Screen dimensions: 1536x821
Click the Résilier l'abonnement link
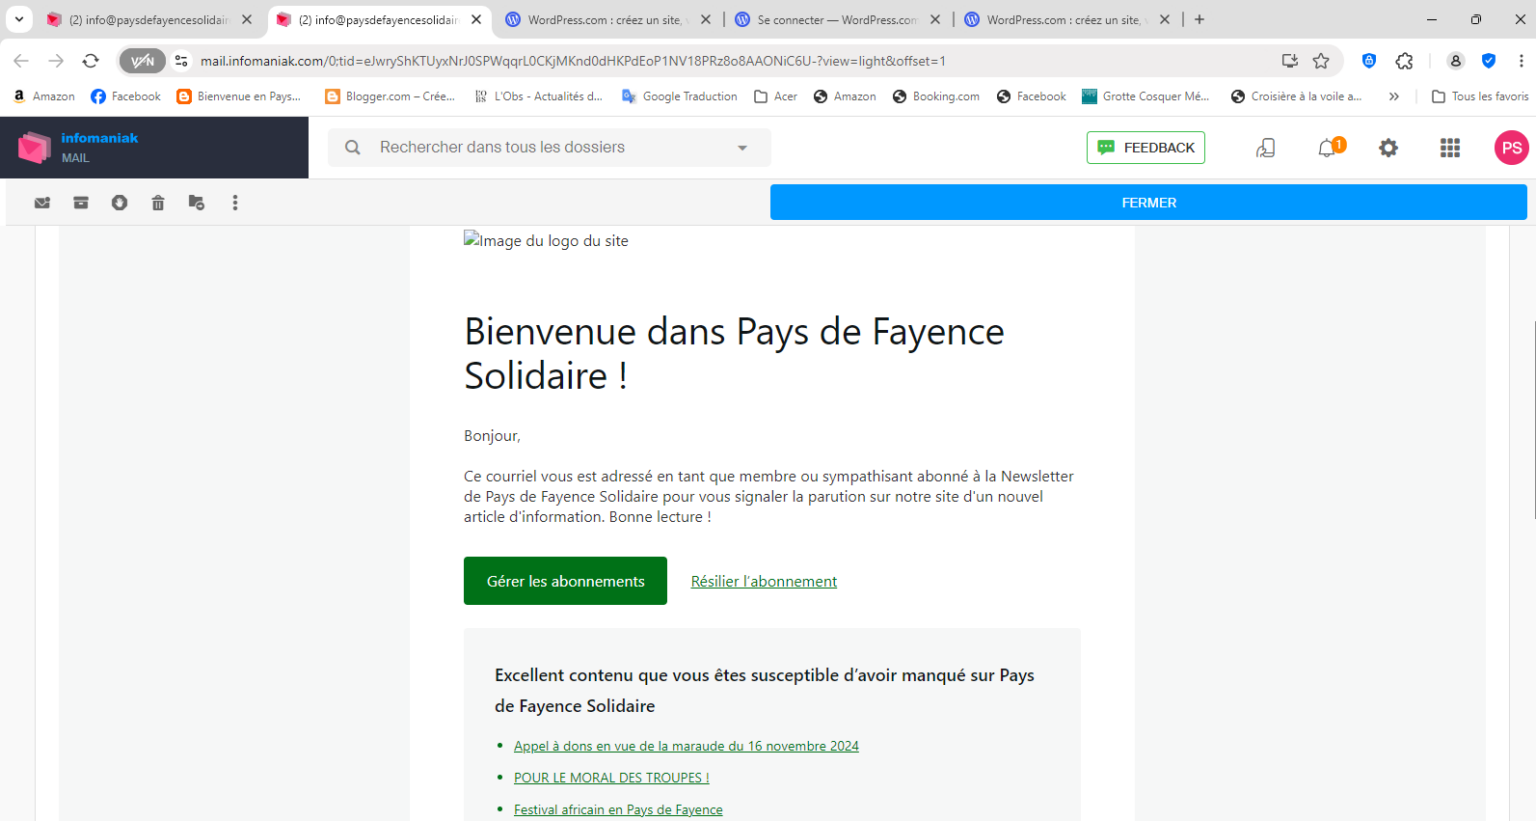pyautogui.click(x=764, y=582)
